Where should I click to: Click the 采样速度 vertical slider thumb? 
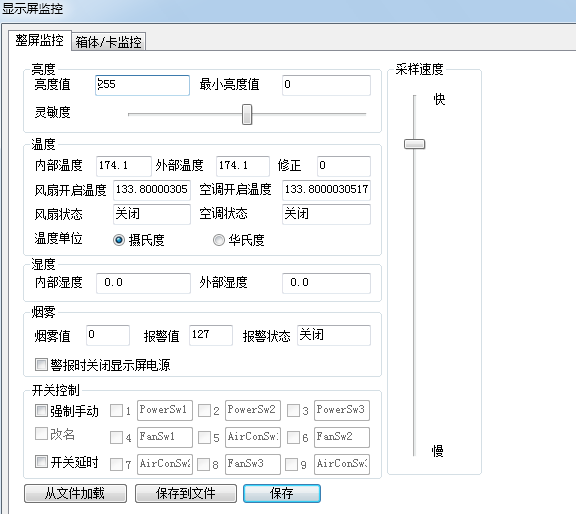(414, 144)
